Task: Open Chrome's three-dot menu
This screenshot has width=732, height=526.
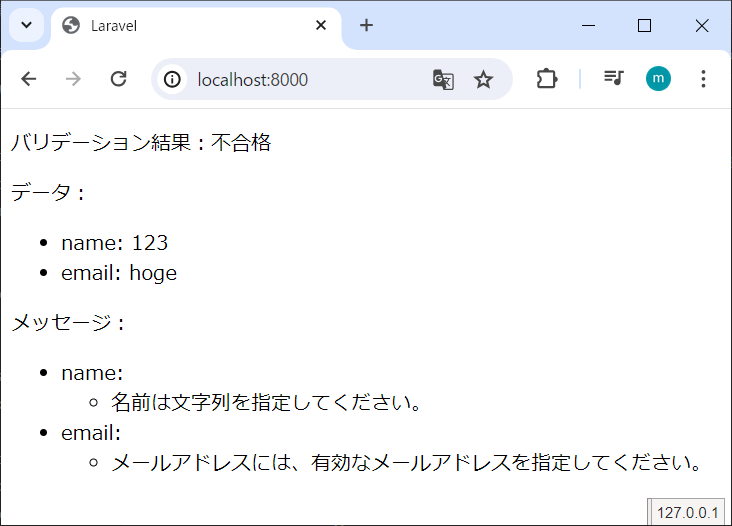Action: (x=703, y=79)
